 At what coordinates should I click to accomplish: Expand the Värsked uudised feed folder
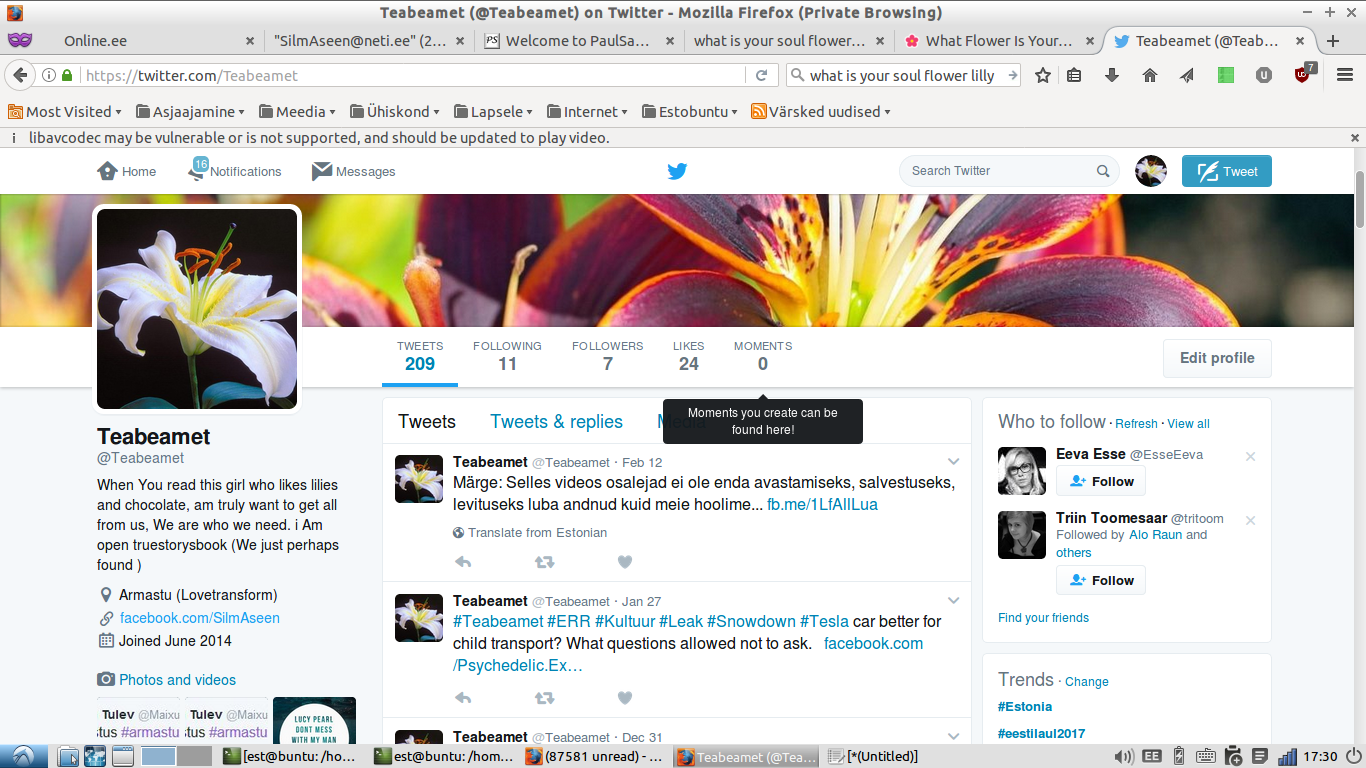click(x=821, y=112)
